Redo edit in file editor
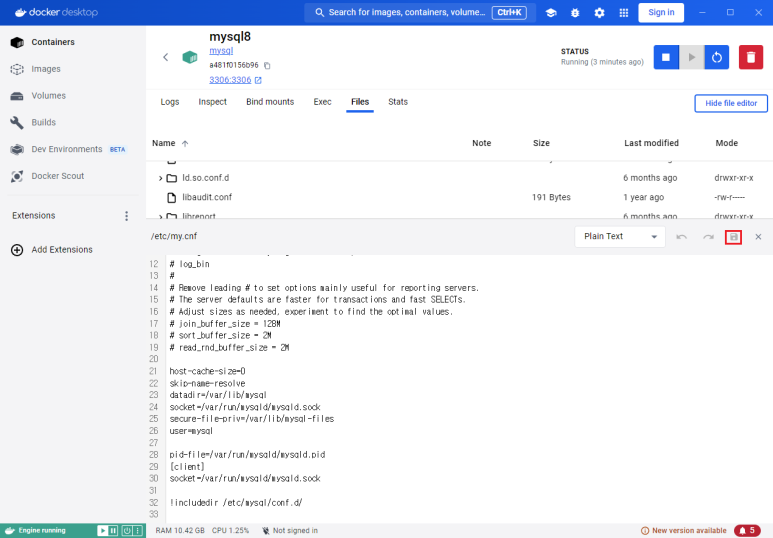The height and width of the screenshot is (538, 773). pos(708,237)
